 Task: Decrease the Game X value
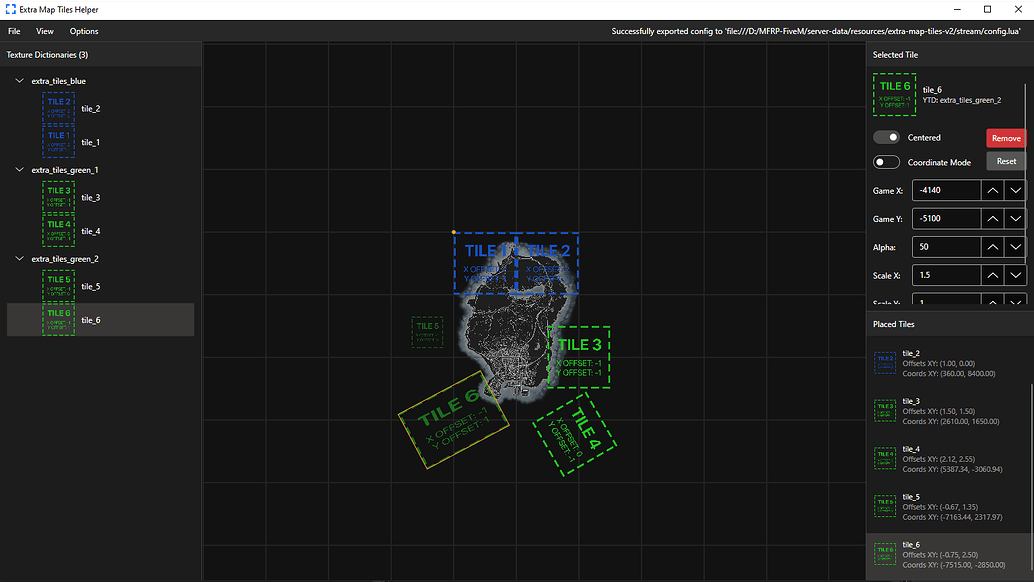[x=1016, y=190]
